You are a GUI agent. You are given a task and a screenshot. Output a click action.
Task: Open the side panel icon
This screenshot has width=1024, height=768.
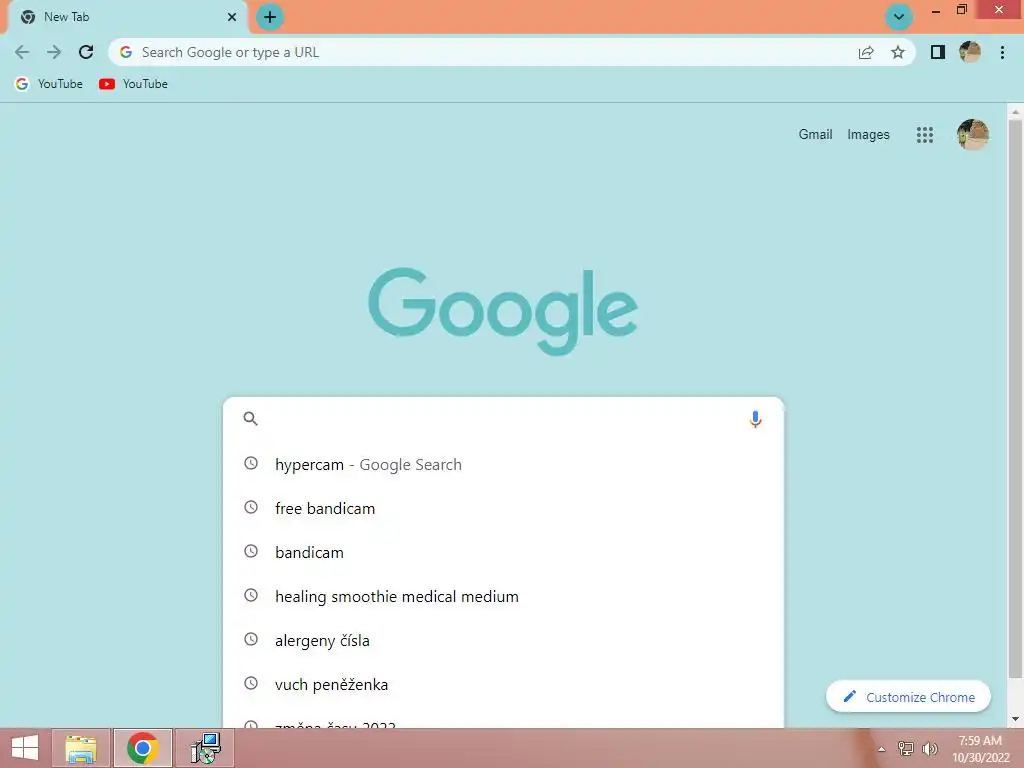tap(938, 52)
